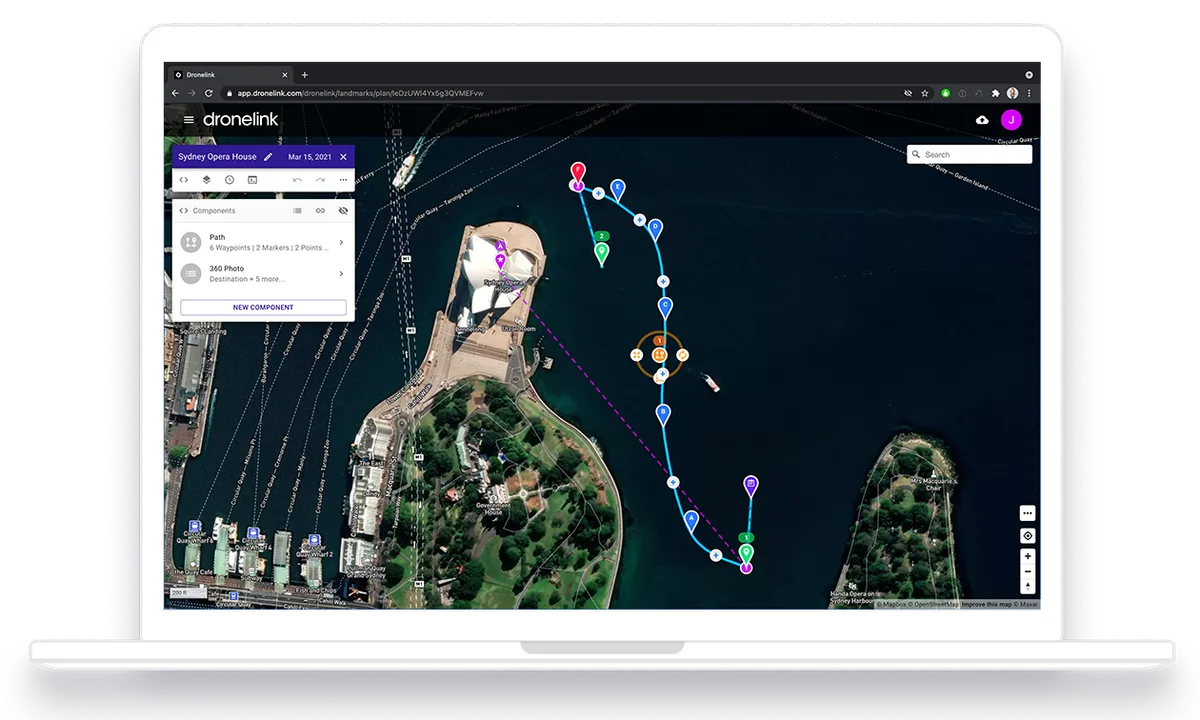1200x720 pixels.
Task: Open the plan code view icon in toolbar
Action: pos(184,180)
